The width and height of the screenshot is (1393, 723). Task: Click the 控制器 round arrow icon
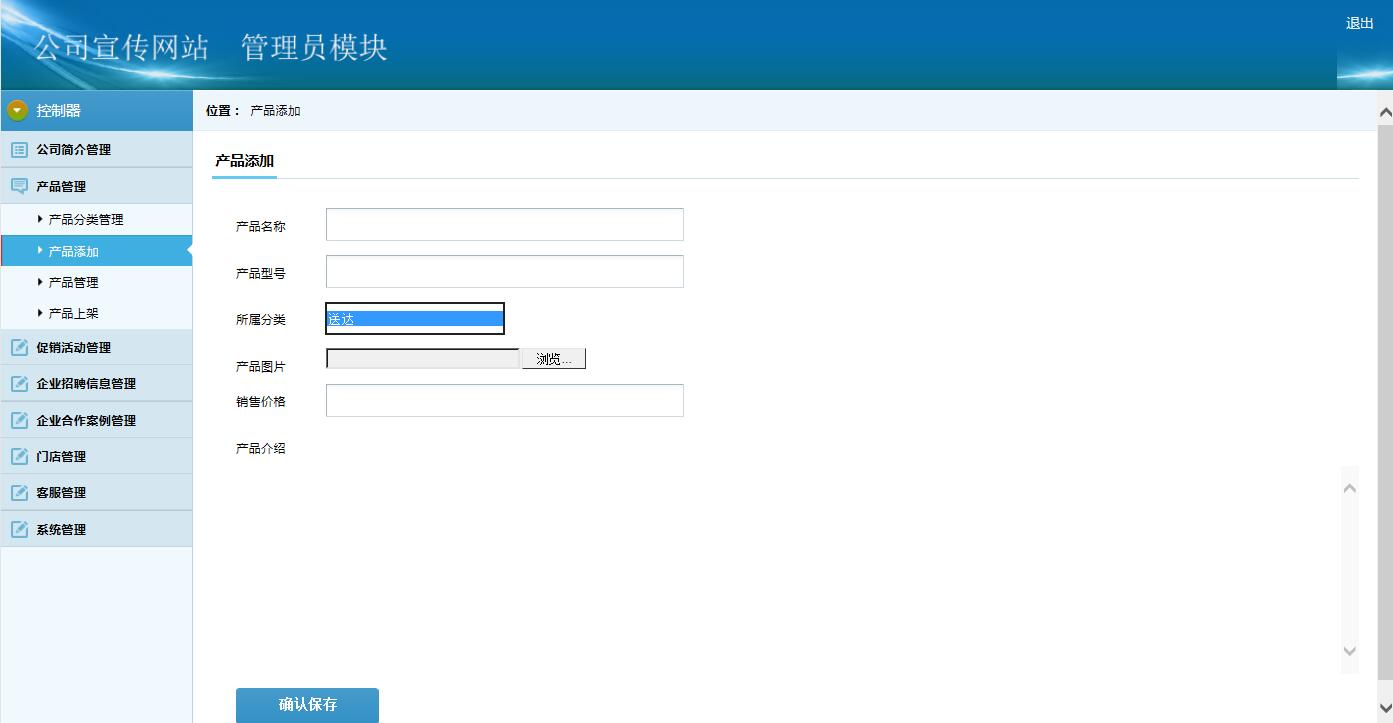(18, 110)
